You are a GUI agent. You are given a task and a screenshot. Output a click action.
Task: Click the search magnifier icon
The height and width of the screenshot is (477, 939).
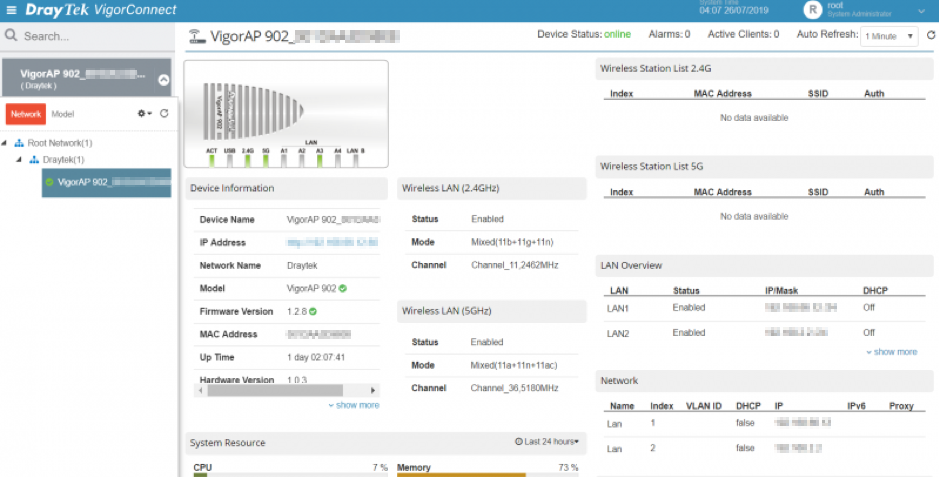tap(12, 36)
